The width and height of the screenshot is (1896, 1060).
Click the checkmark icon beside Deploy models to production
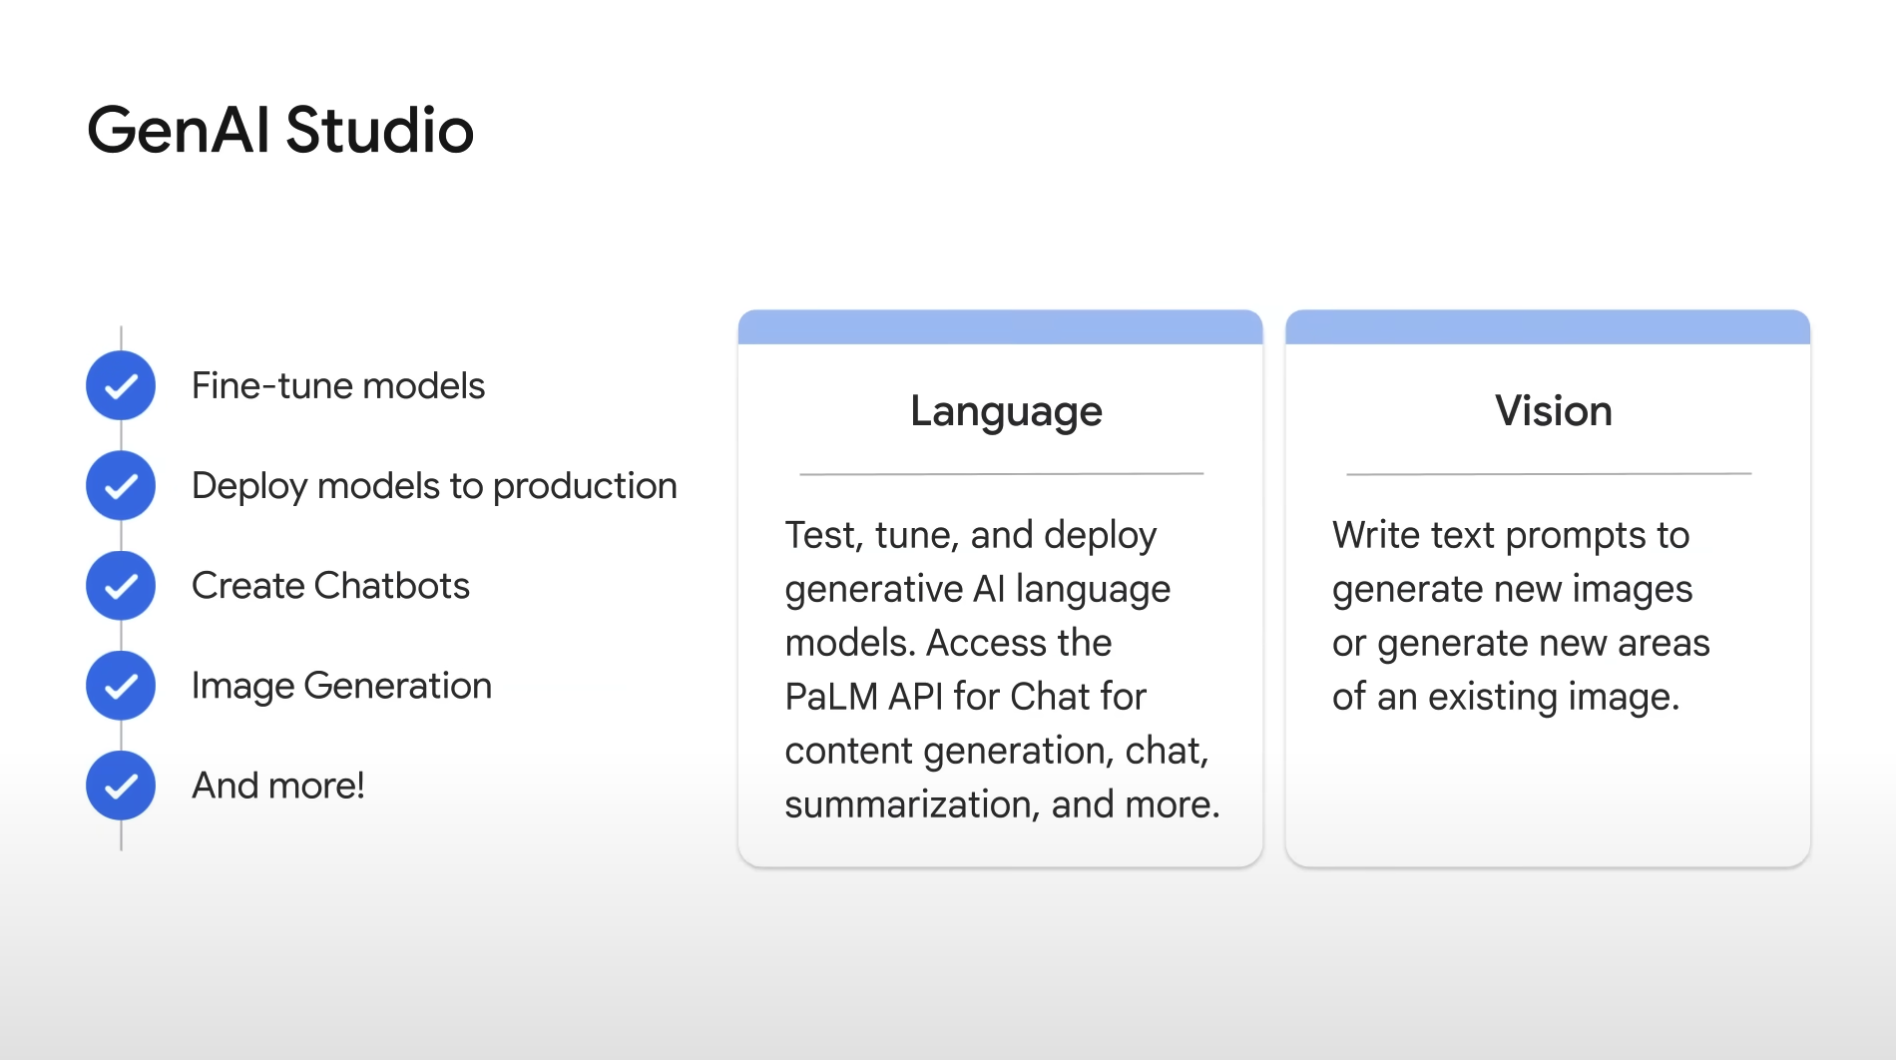click(121, 486)
